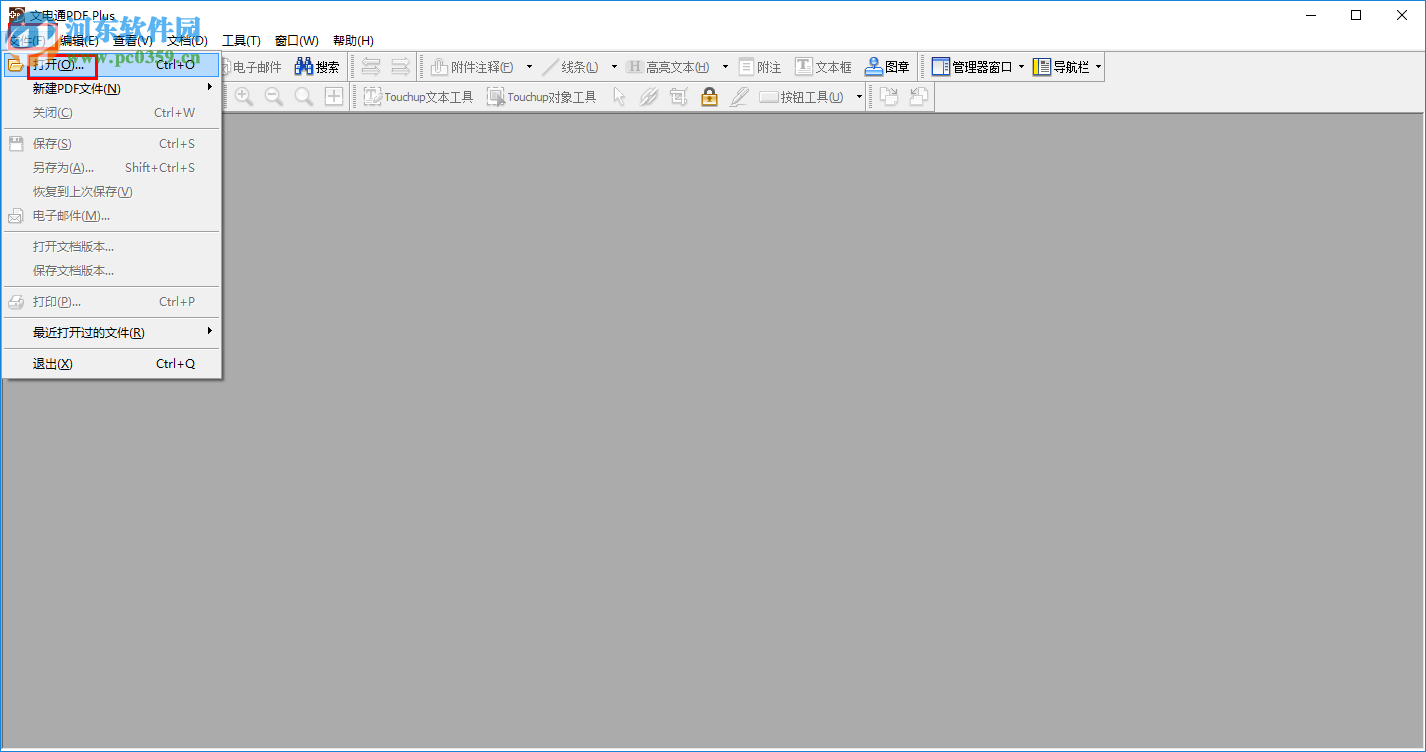The width and height of the screenshot is (1426, 752).
Task: Exit the app via 退出 entry
Action: pyautogui.click(x=50, y=364)
